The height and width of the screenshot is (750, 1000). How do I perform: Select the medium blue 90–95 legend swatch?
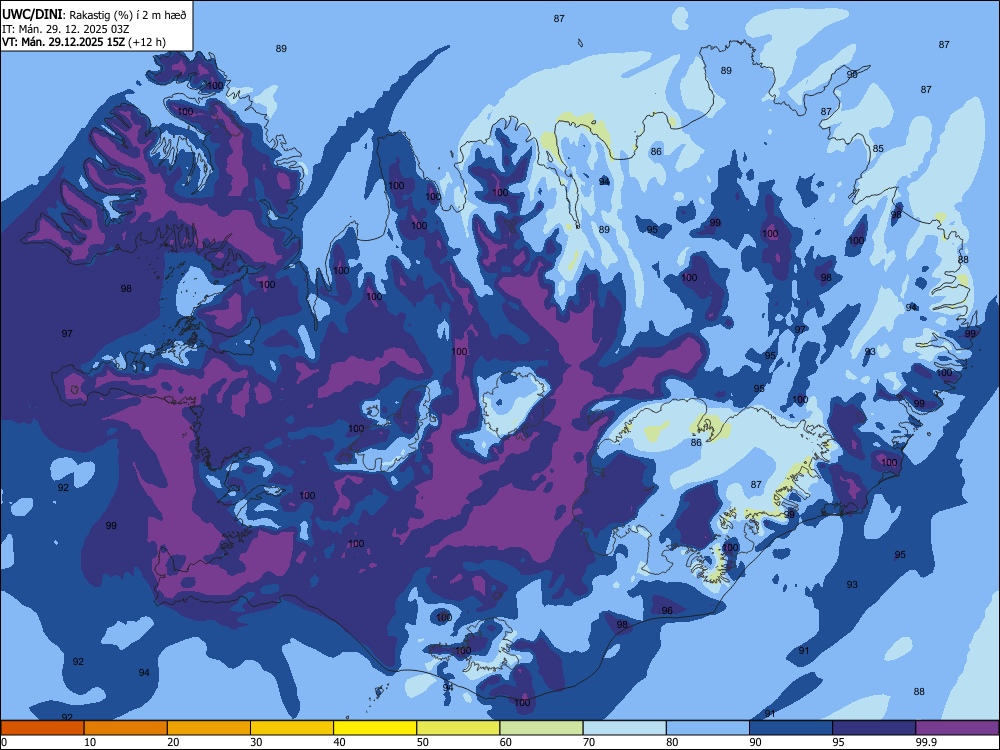click(791, 728)
